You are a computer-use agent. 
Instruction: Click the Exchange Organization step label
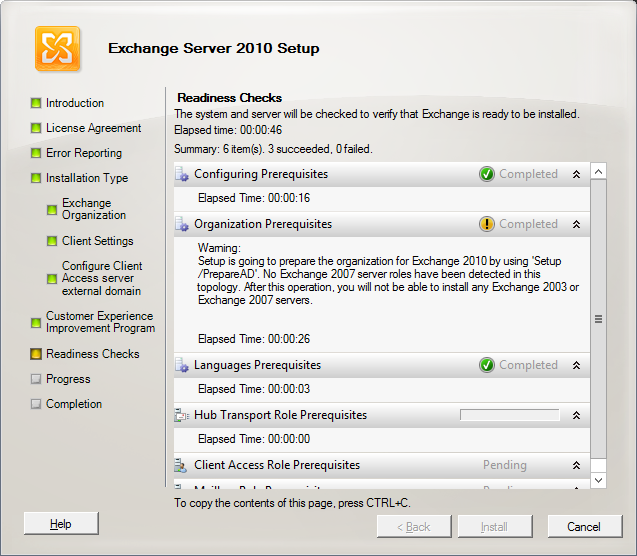(94, 209)
